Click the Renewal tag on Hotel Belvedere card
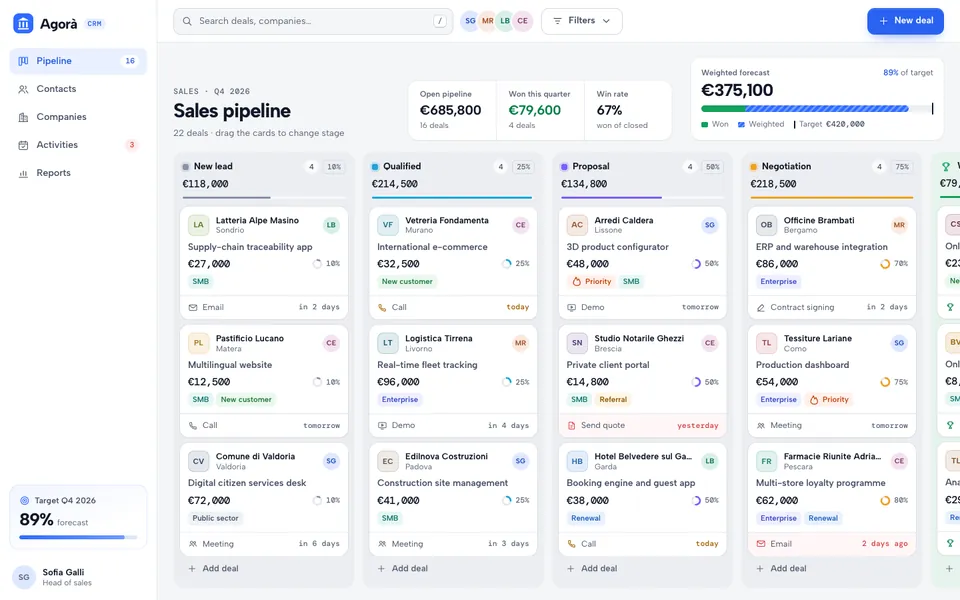Screen dimensions: 960x600 click(586, 519)
